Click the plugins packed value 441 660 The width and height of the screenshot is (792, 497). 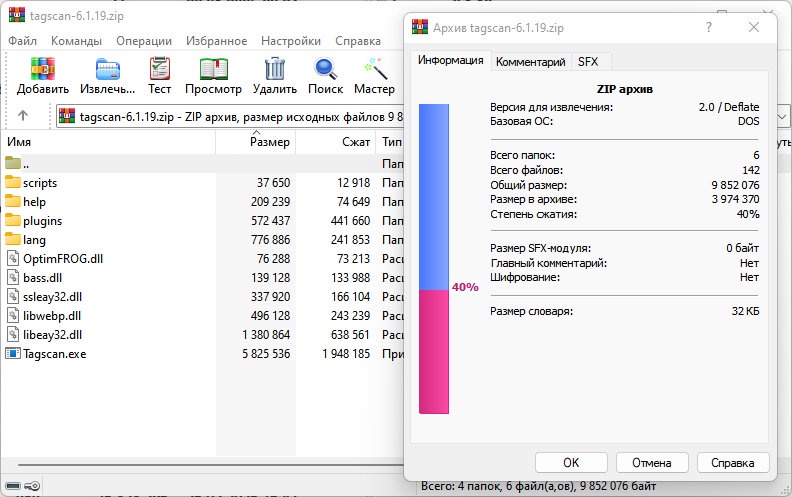(x=351, y=220)
